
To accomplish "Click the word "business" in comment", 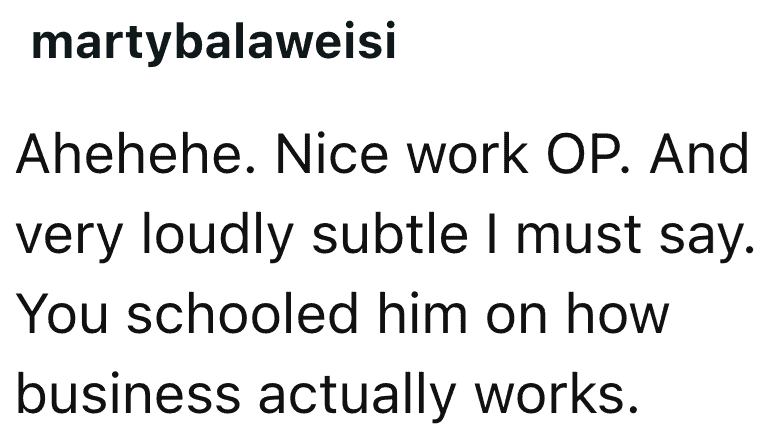I will tap(129, 393).
